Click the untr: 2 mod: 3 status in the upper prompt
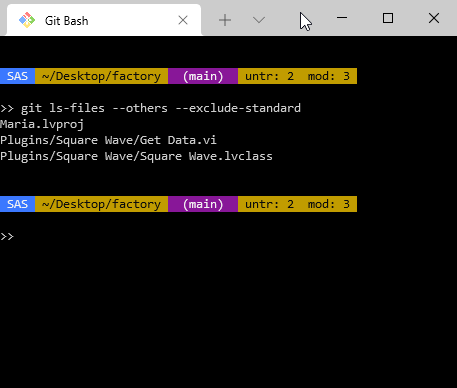Viewport: 457px width, 388px height. [297, 76]
